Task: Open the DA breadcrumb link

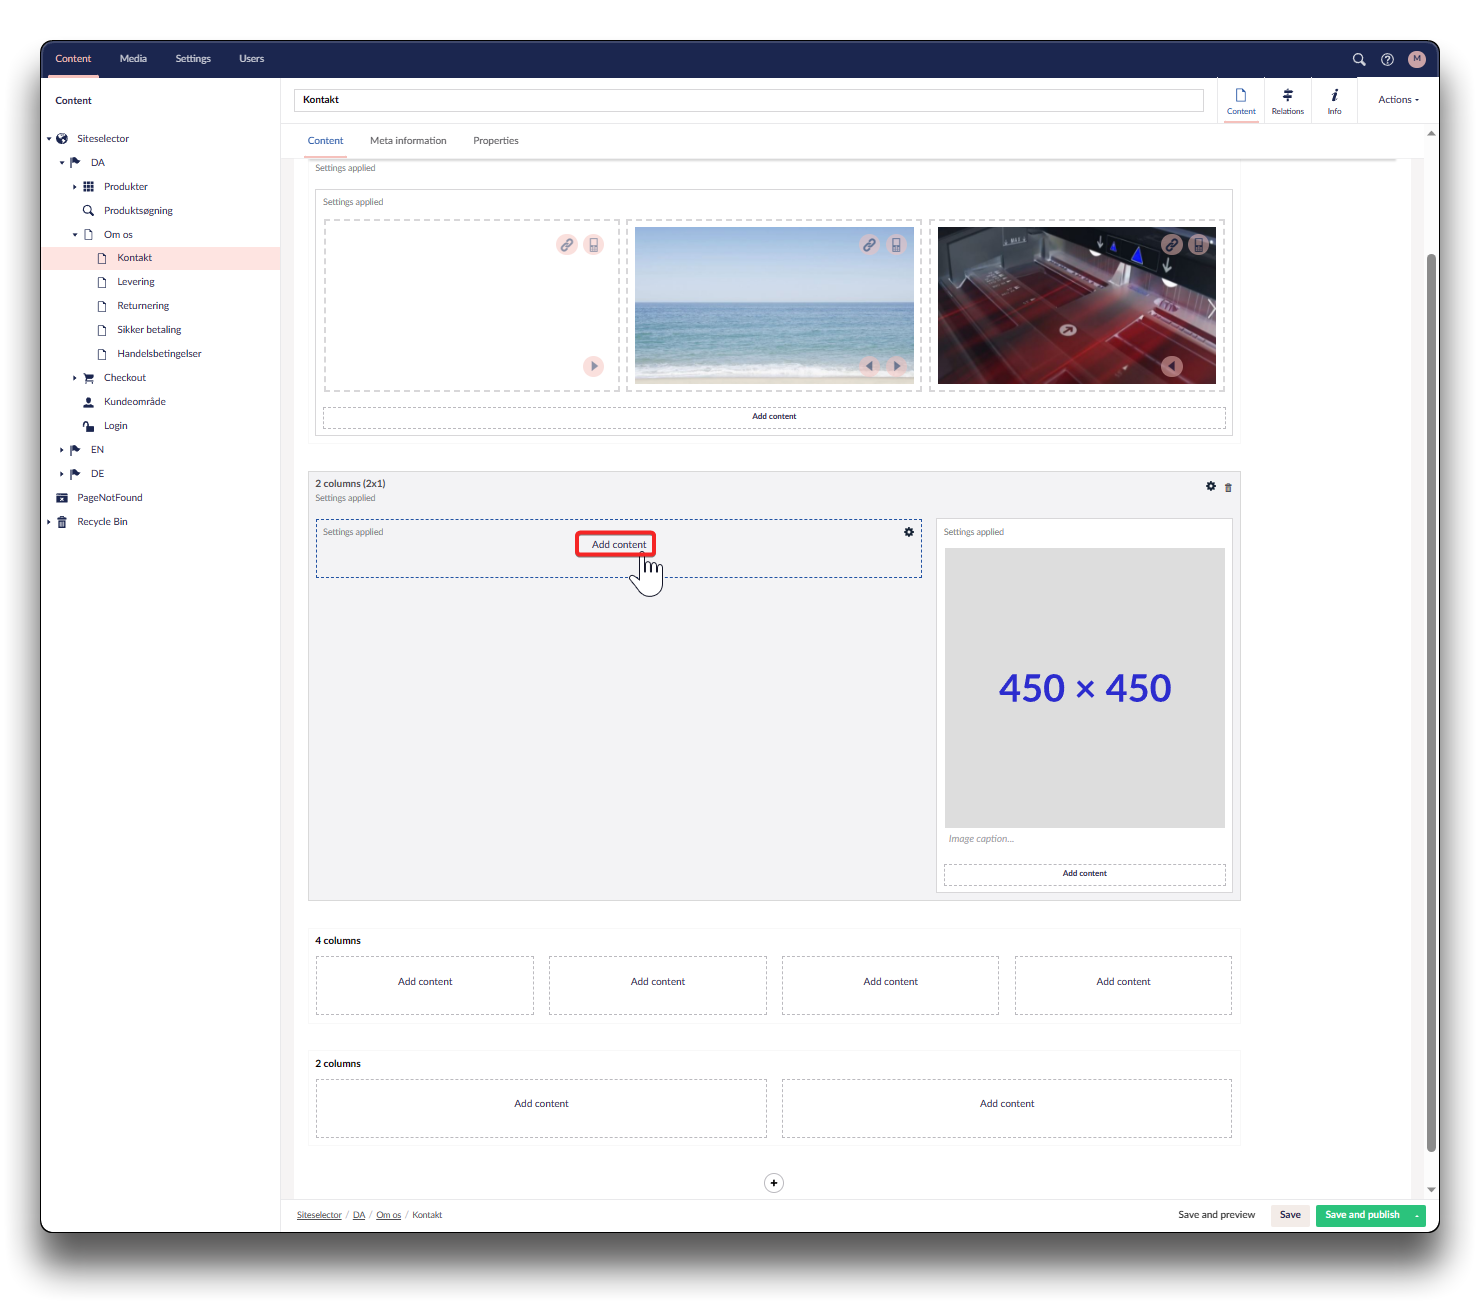Action: click(359, 1215)
